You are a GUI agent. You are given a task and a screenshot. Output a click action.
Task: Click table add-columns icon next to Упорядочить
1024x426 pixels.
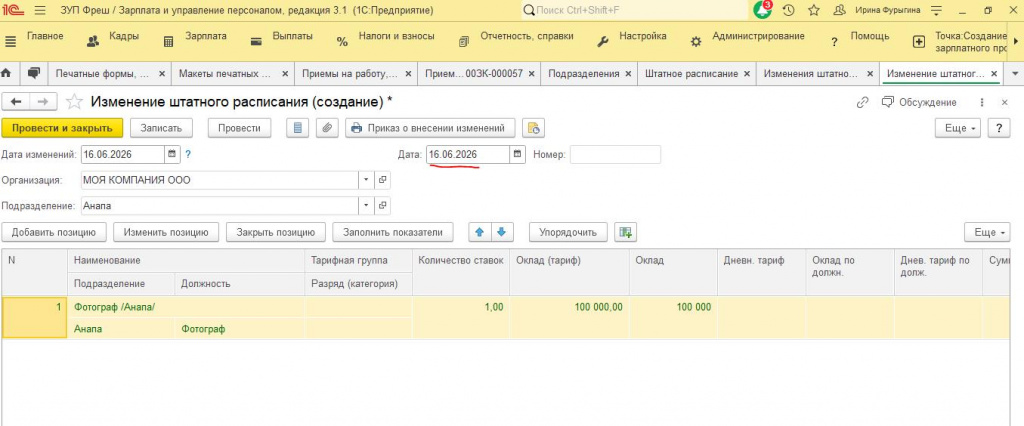pos(626,232)
